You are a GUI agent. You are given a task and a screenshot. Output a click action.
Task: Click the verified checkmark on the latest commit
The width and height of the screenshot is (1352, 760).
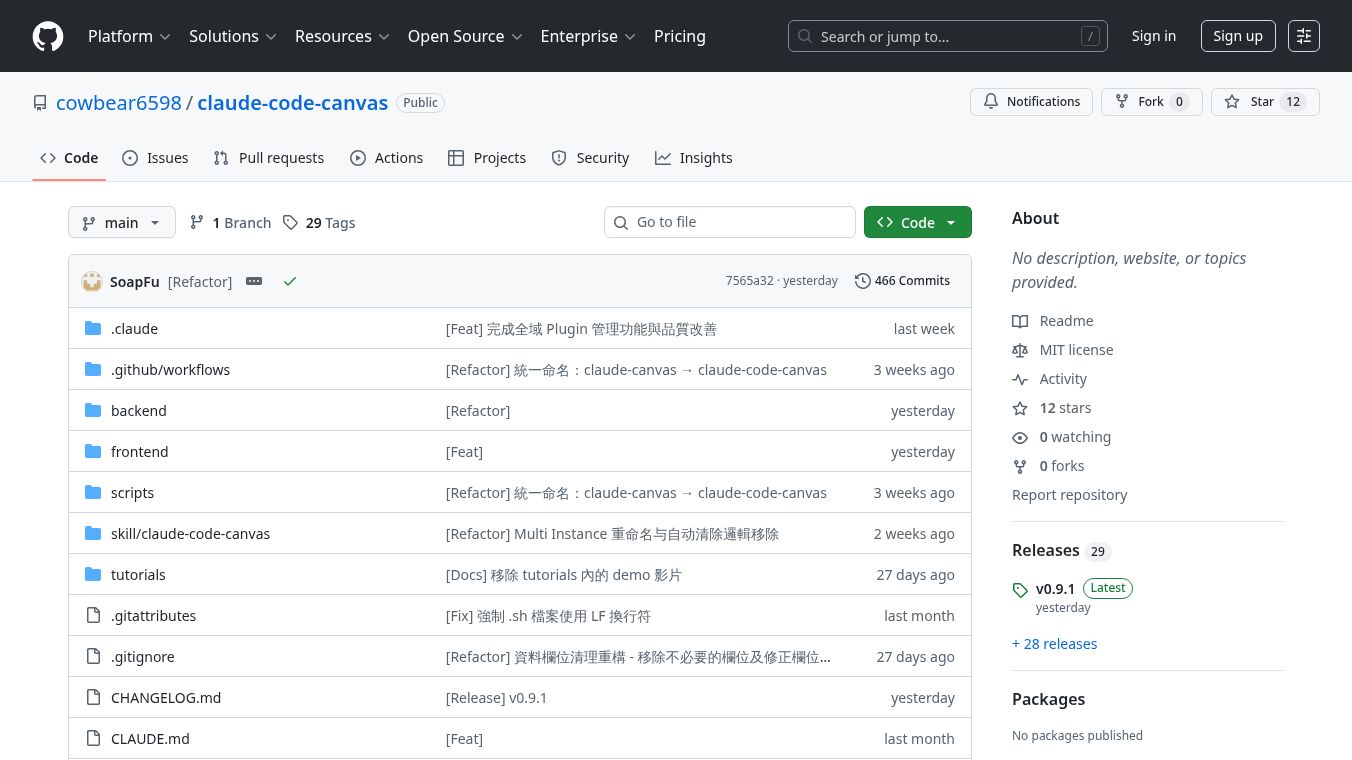pos(290,281)
